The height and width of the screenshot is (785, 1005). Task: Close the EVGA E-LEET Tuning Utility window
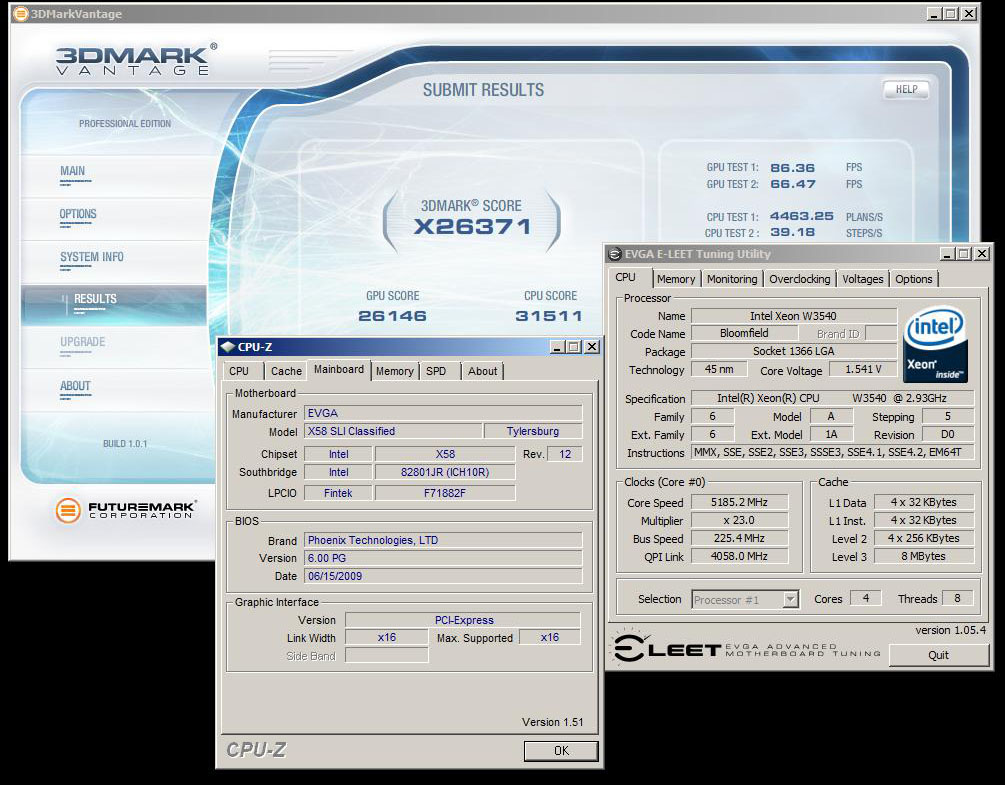(x=981, y=254)
